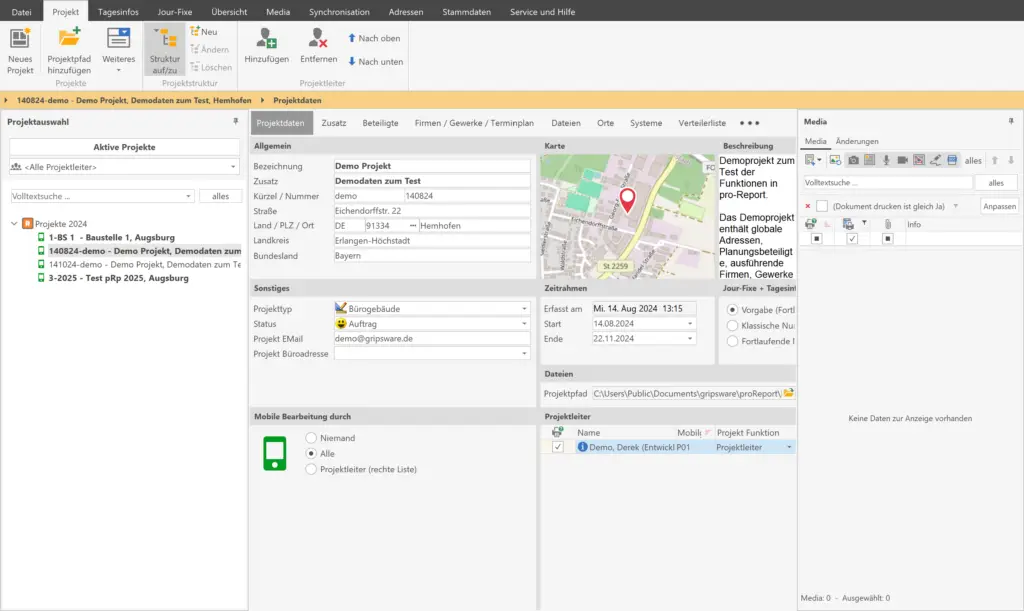Screen dimensions: 1024x611
Task: Switch to the Änderungen tab in Media
Action: point(857,141)
